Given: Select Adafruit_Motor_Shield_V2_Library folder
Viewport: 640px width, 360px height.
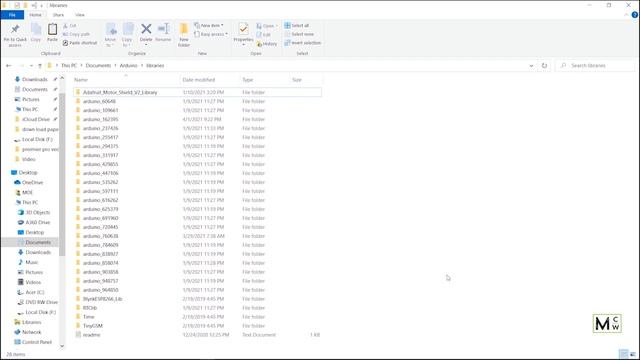Looking at the screenshot, I should [197, 92].
